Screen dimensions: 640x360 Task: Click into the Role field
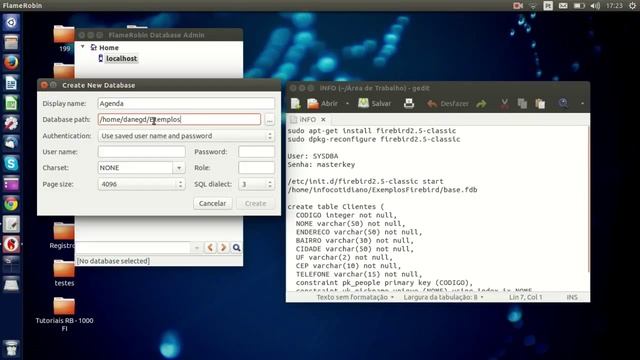tap(256, 168)
